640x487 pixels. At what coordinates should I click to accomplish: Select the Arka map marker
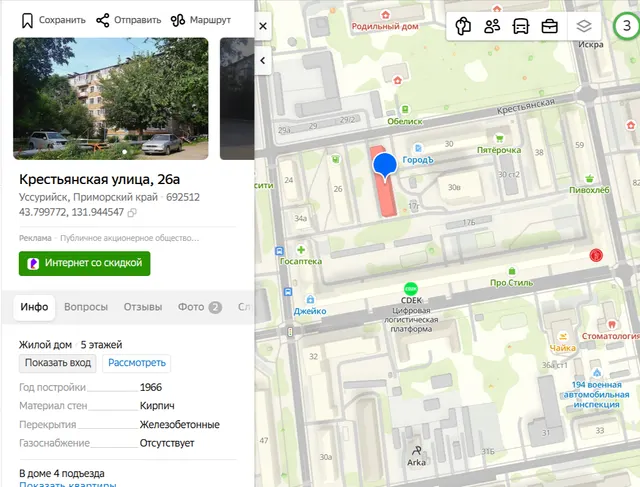point(416,451)
